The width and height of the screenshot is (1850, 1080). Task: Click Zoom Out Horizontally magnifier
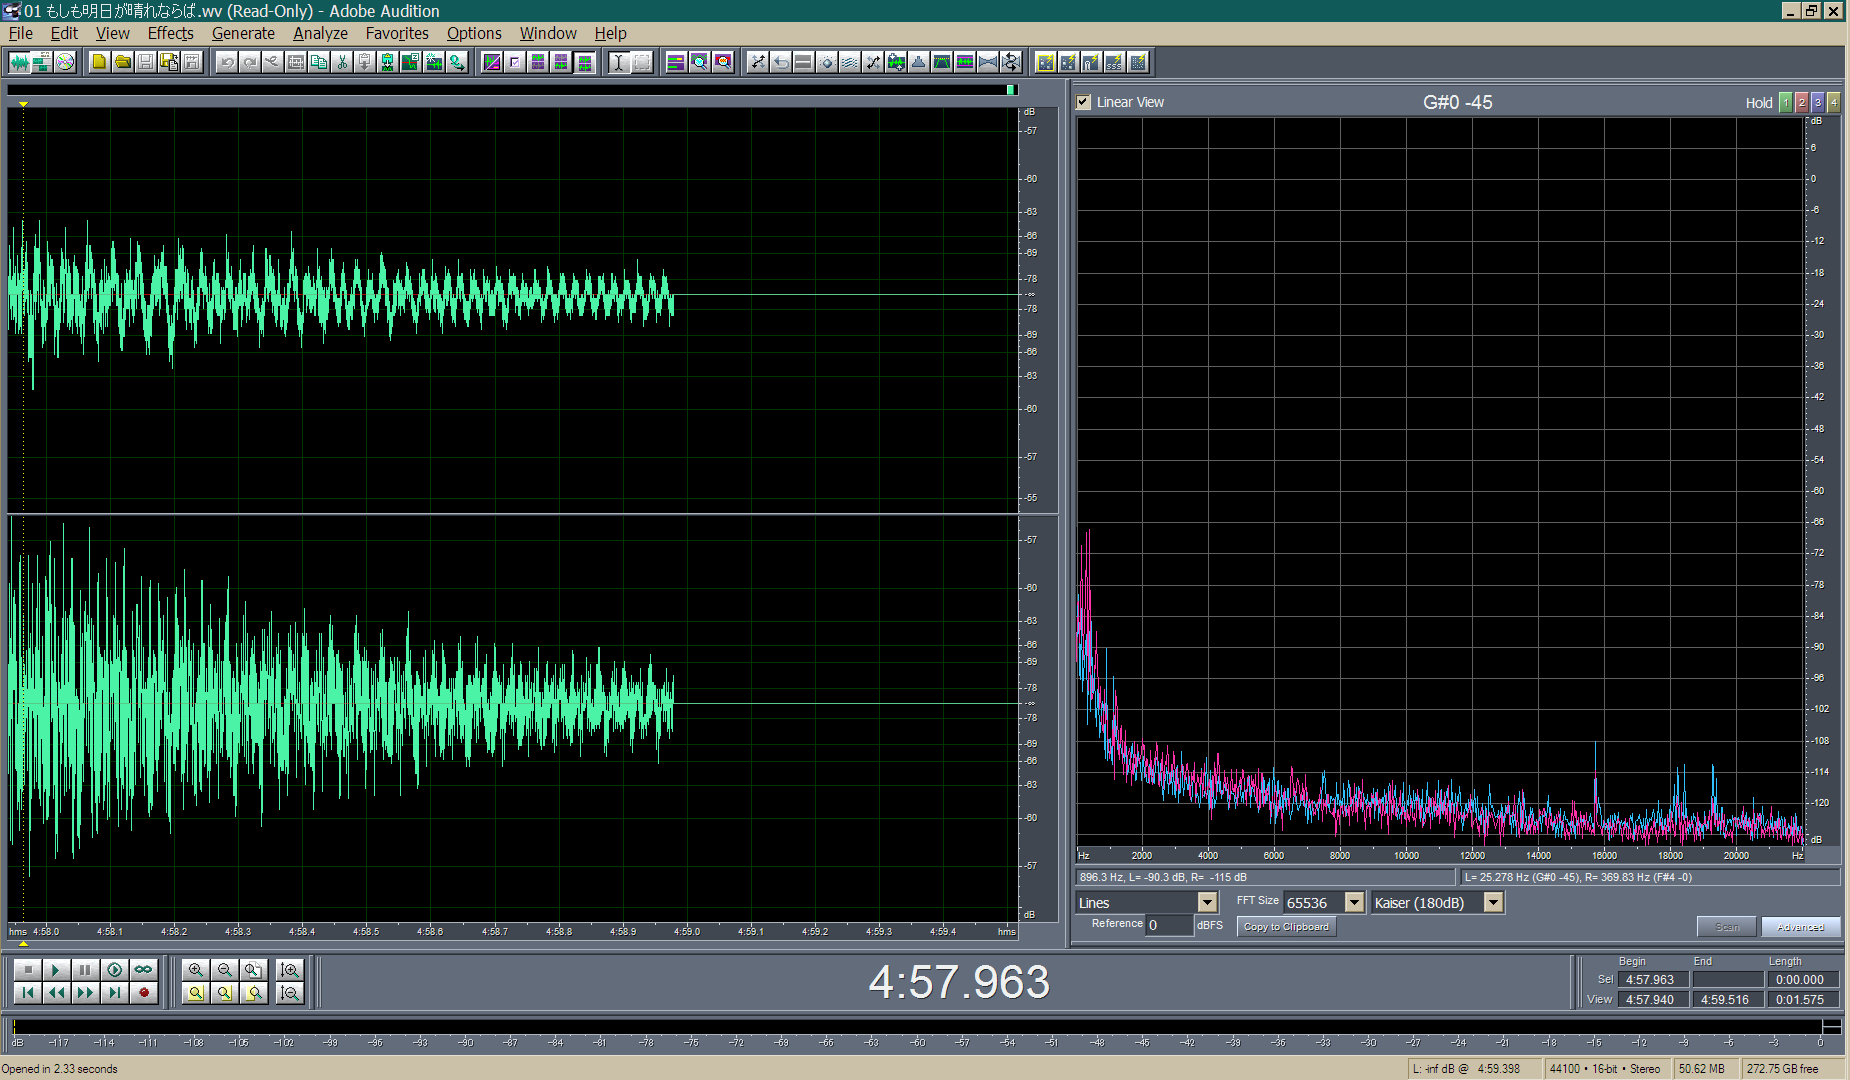coord(224,969)
